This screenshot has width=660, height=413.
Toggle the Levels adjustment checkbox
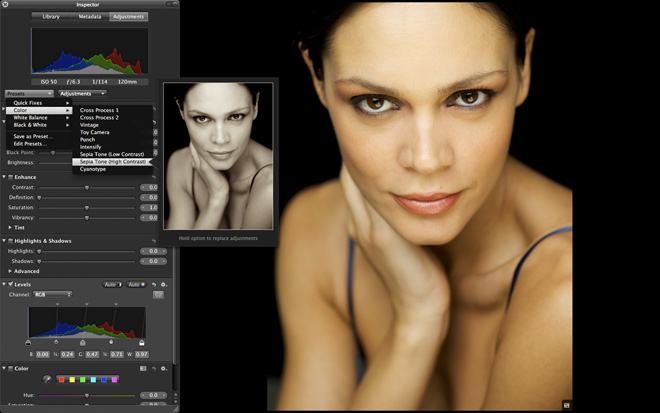tap(11, 284)
